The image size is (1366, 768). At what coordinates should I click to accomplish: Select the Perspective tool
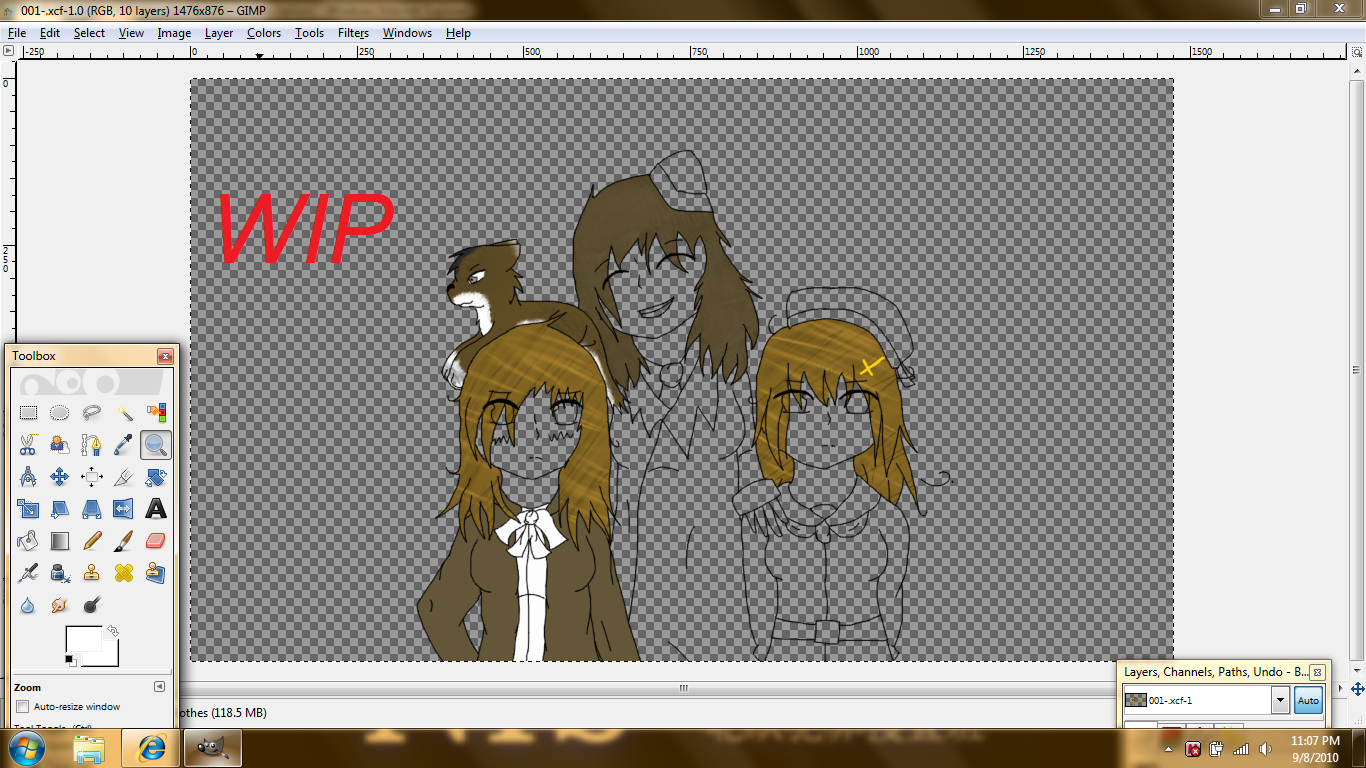point(92,508)
